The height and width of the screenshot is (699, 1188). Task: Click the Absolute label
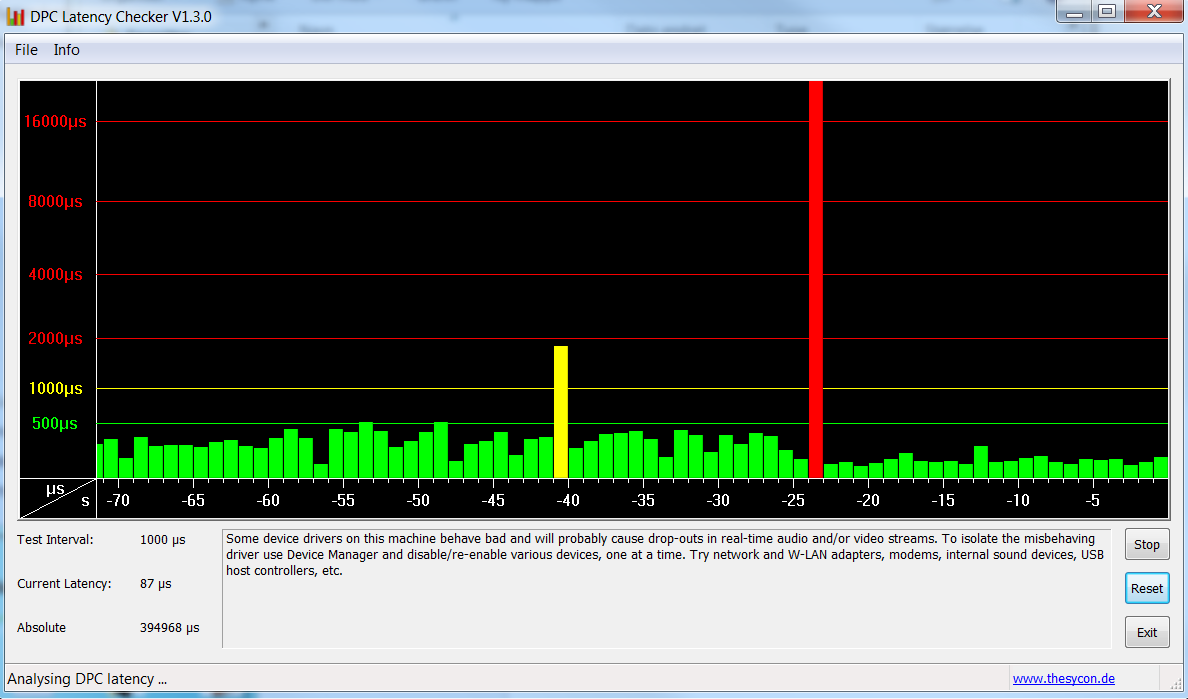coord(42,628)
